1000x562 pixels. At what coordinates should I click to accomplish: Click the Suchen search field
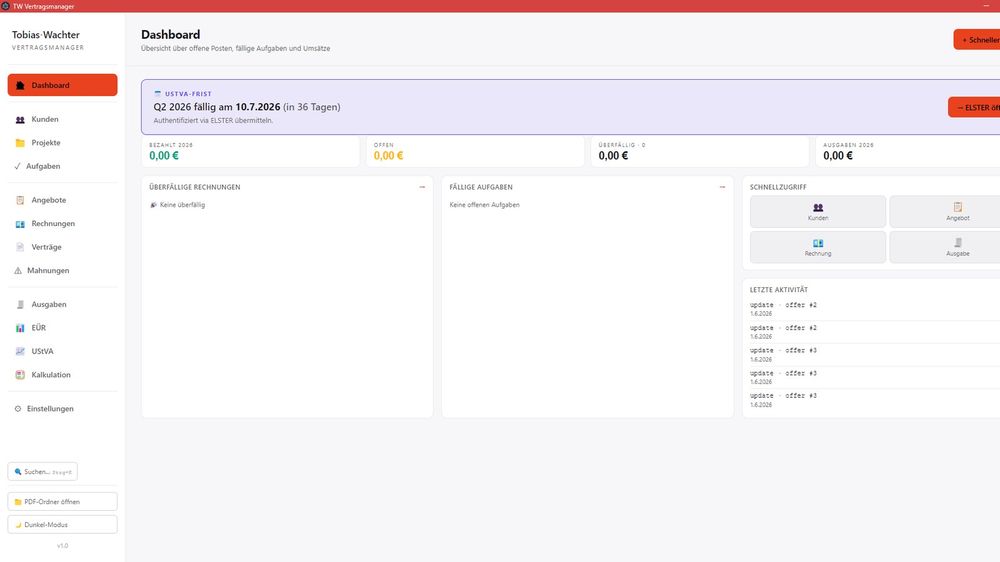43,472
